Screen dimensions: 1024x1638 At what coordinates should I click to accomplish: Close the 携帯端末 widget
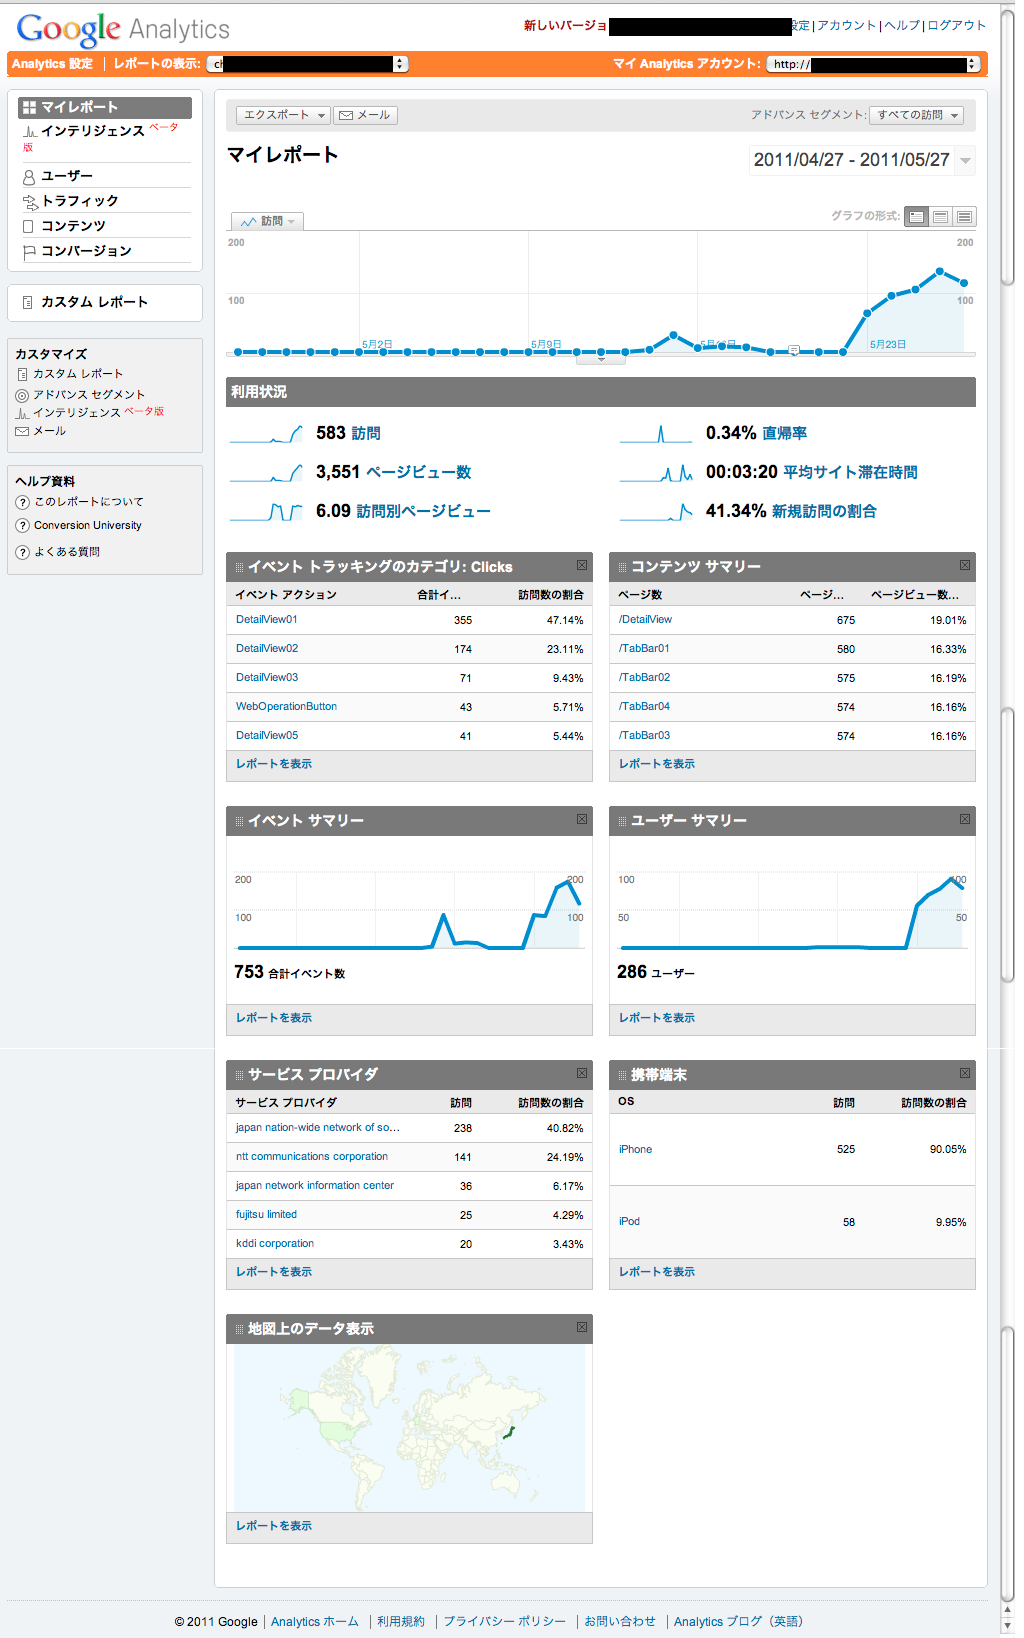click(965, 1073)
